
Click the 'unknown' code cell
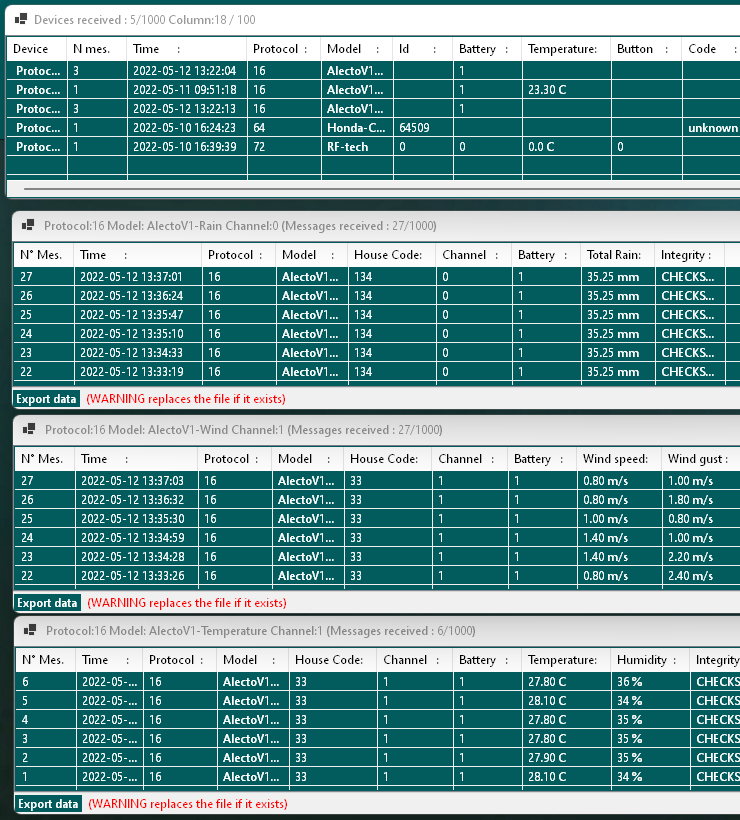click(x=711, y=128)
